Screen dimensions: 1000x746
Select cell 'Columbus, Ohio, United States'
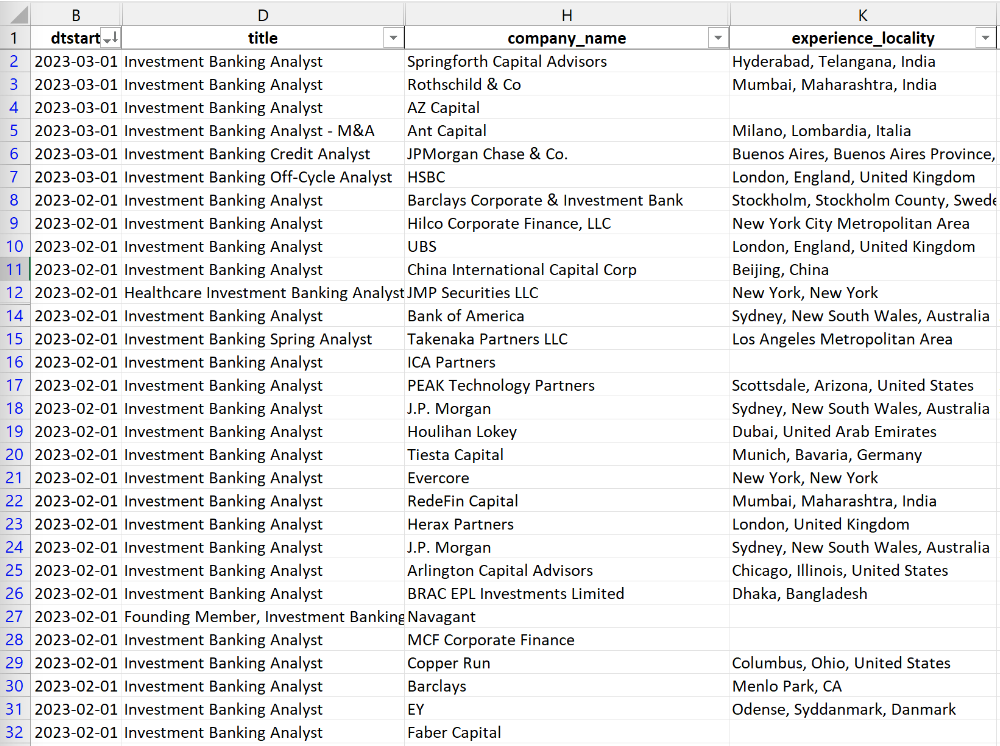pos(863,663)
